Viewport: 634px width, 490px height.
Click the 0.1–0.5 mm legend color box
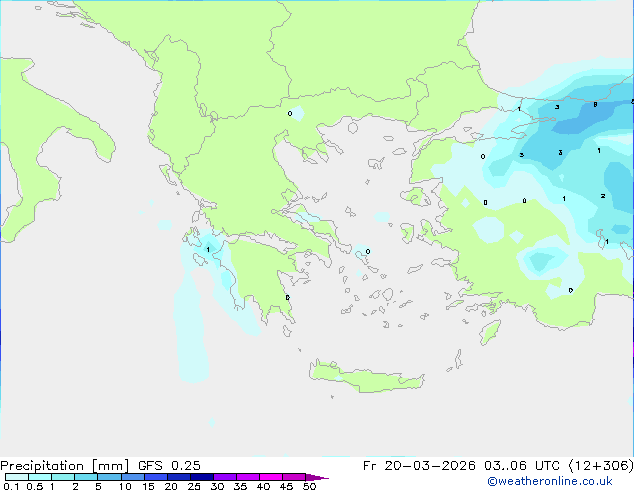click(17, 477)
